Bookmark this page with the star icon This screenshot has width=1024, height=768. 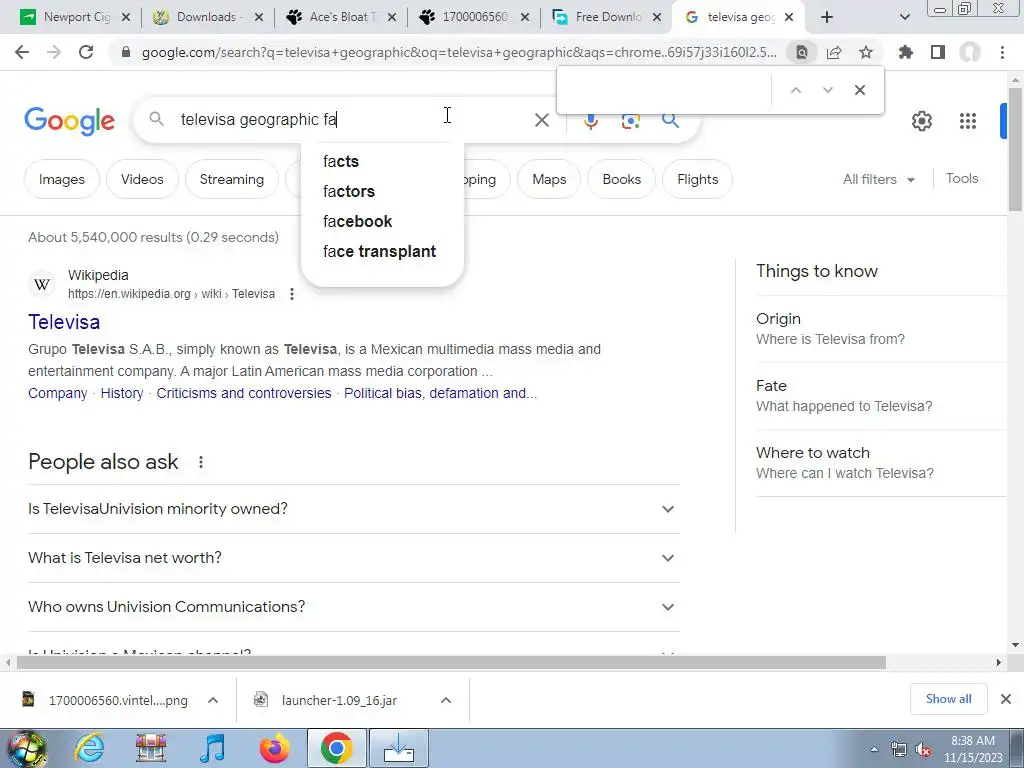click(x=866, y=52)
